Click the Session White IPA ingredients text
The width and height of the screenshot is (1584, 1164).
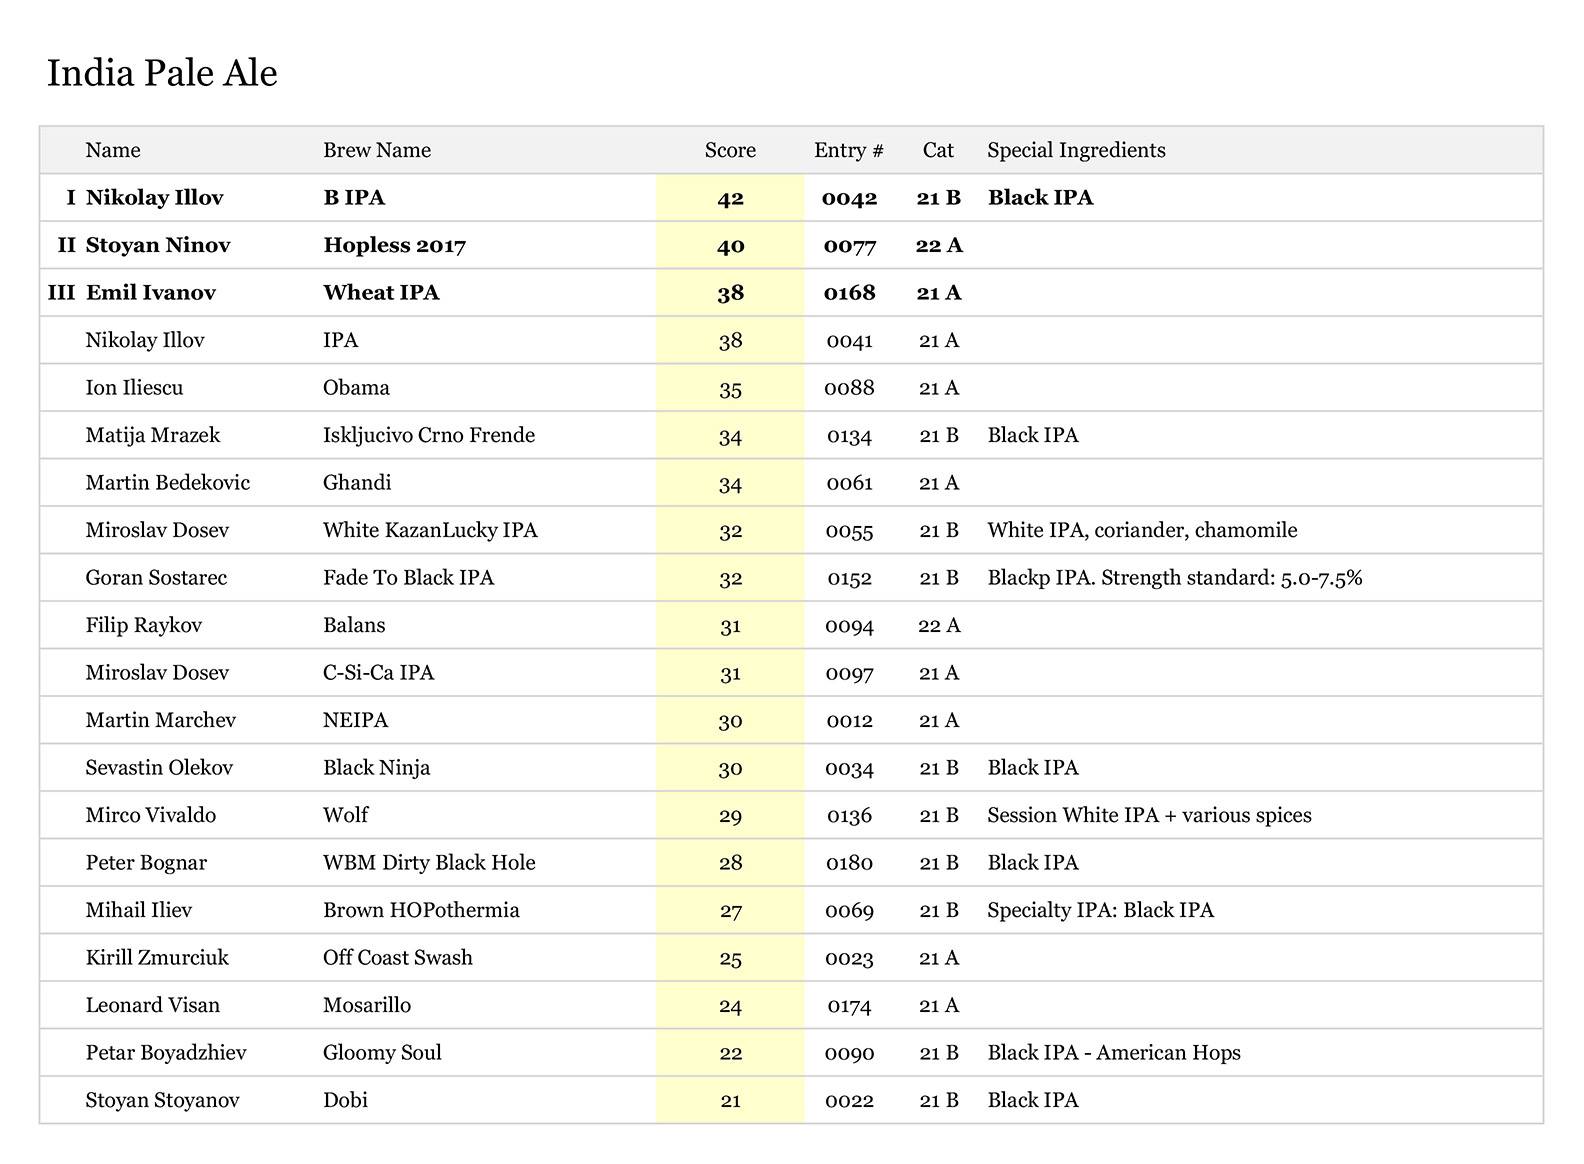point(1149,816)
